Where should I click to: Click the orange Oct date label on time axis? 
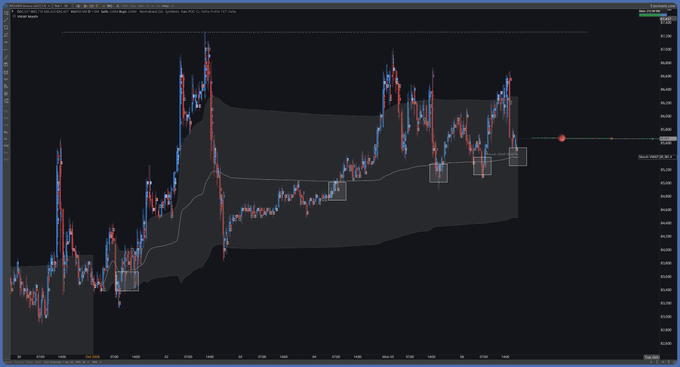click(x=92, y=357)
